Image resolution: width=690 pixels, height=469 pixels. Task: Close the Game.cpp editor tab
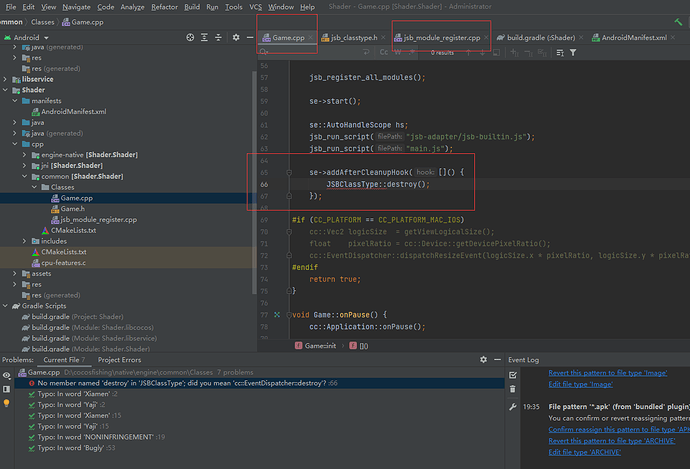click(x=311, y=38)
